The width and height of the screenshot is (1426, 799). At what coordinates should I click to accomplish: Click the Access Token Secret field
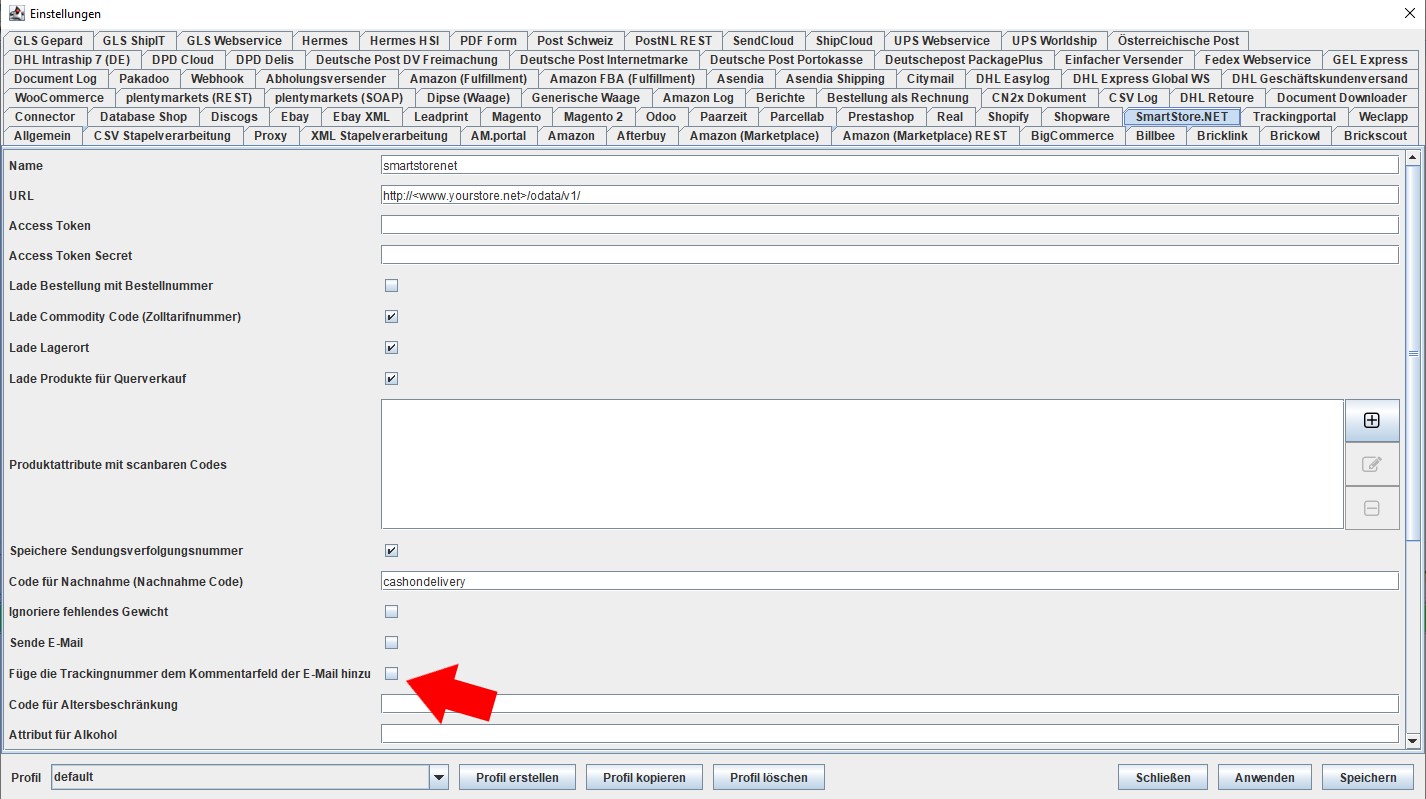(889, 255)
